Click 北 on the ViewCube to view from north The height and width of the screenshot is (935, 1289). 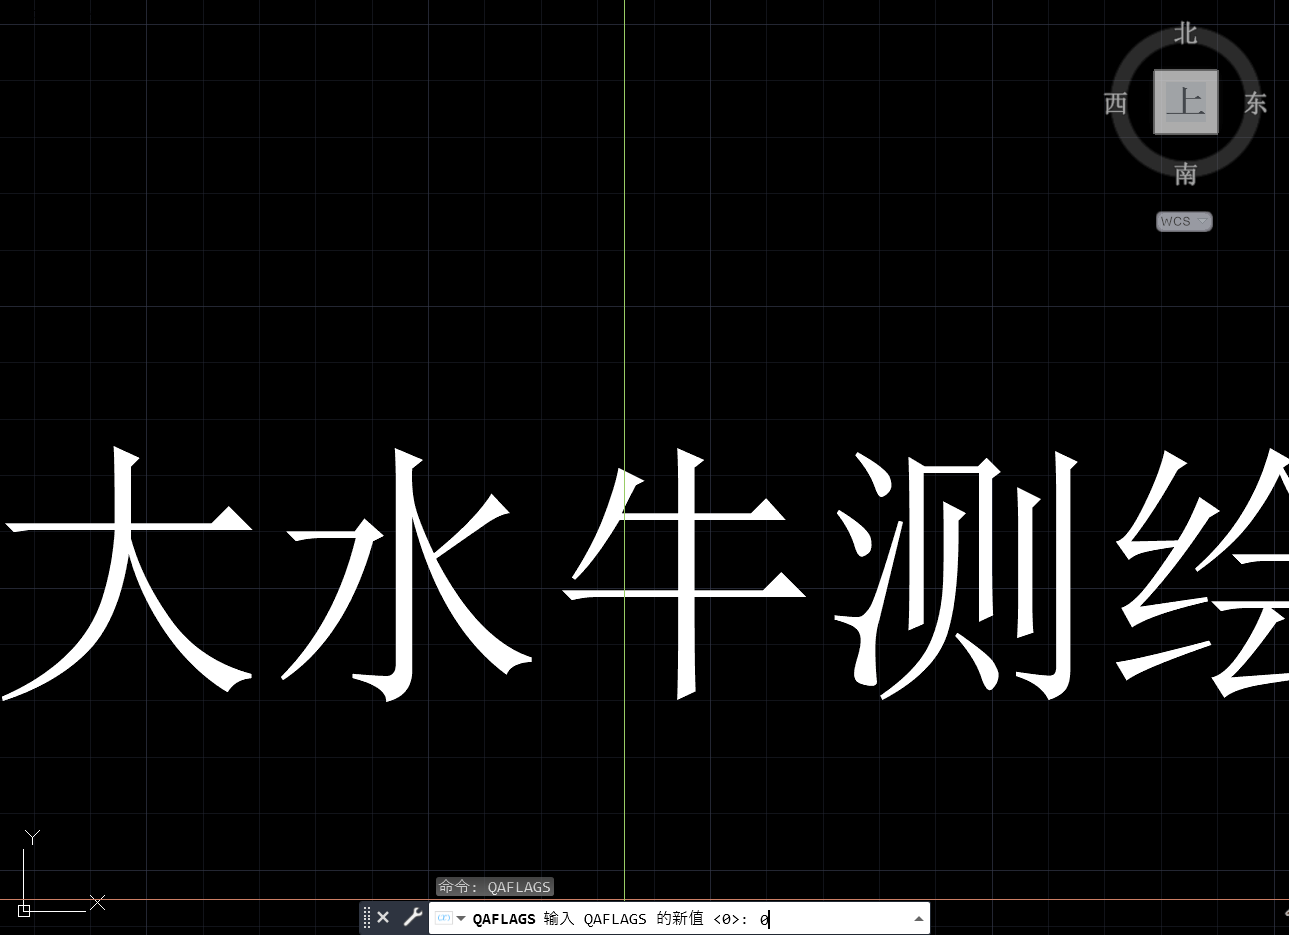[1185, 33]
